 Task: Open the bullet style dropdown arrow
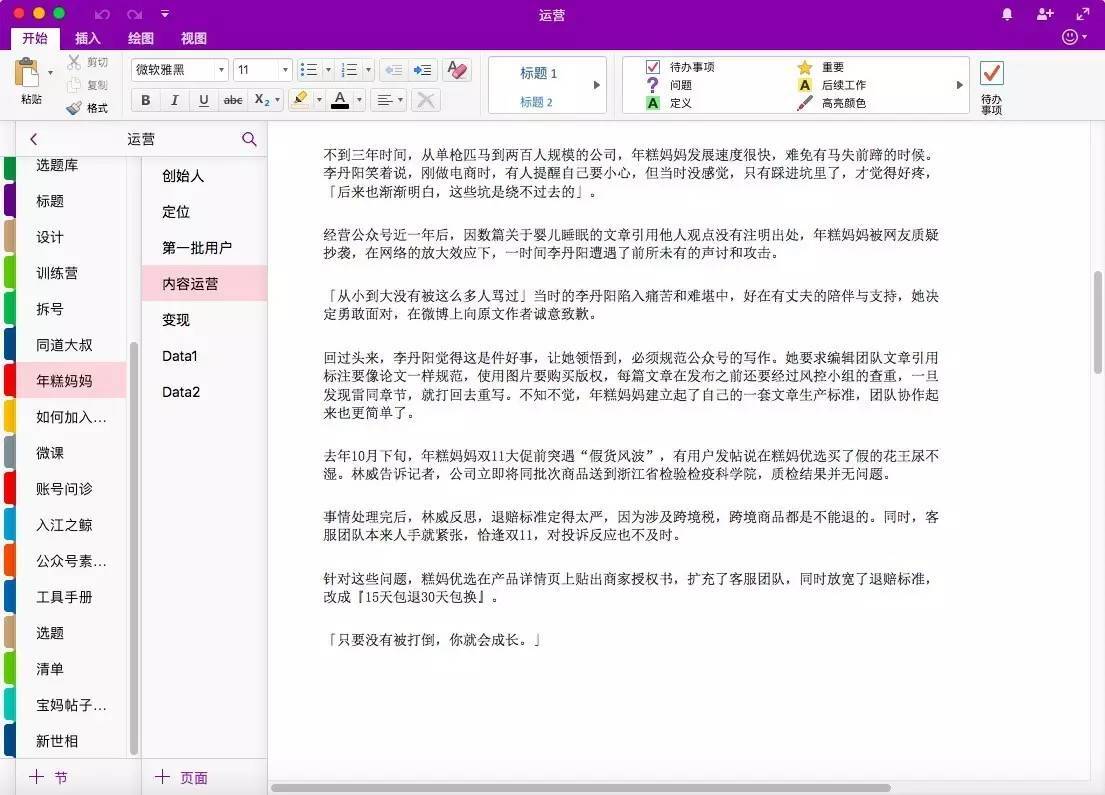tap(328, 70)
